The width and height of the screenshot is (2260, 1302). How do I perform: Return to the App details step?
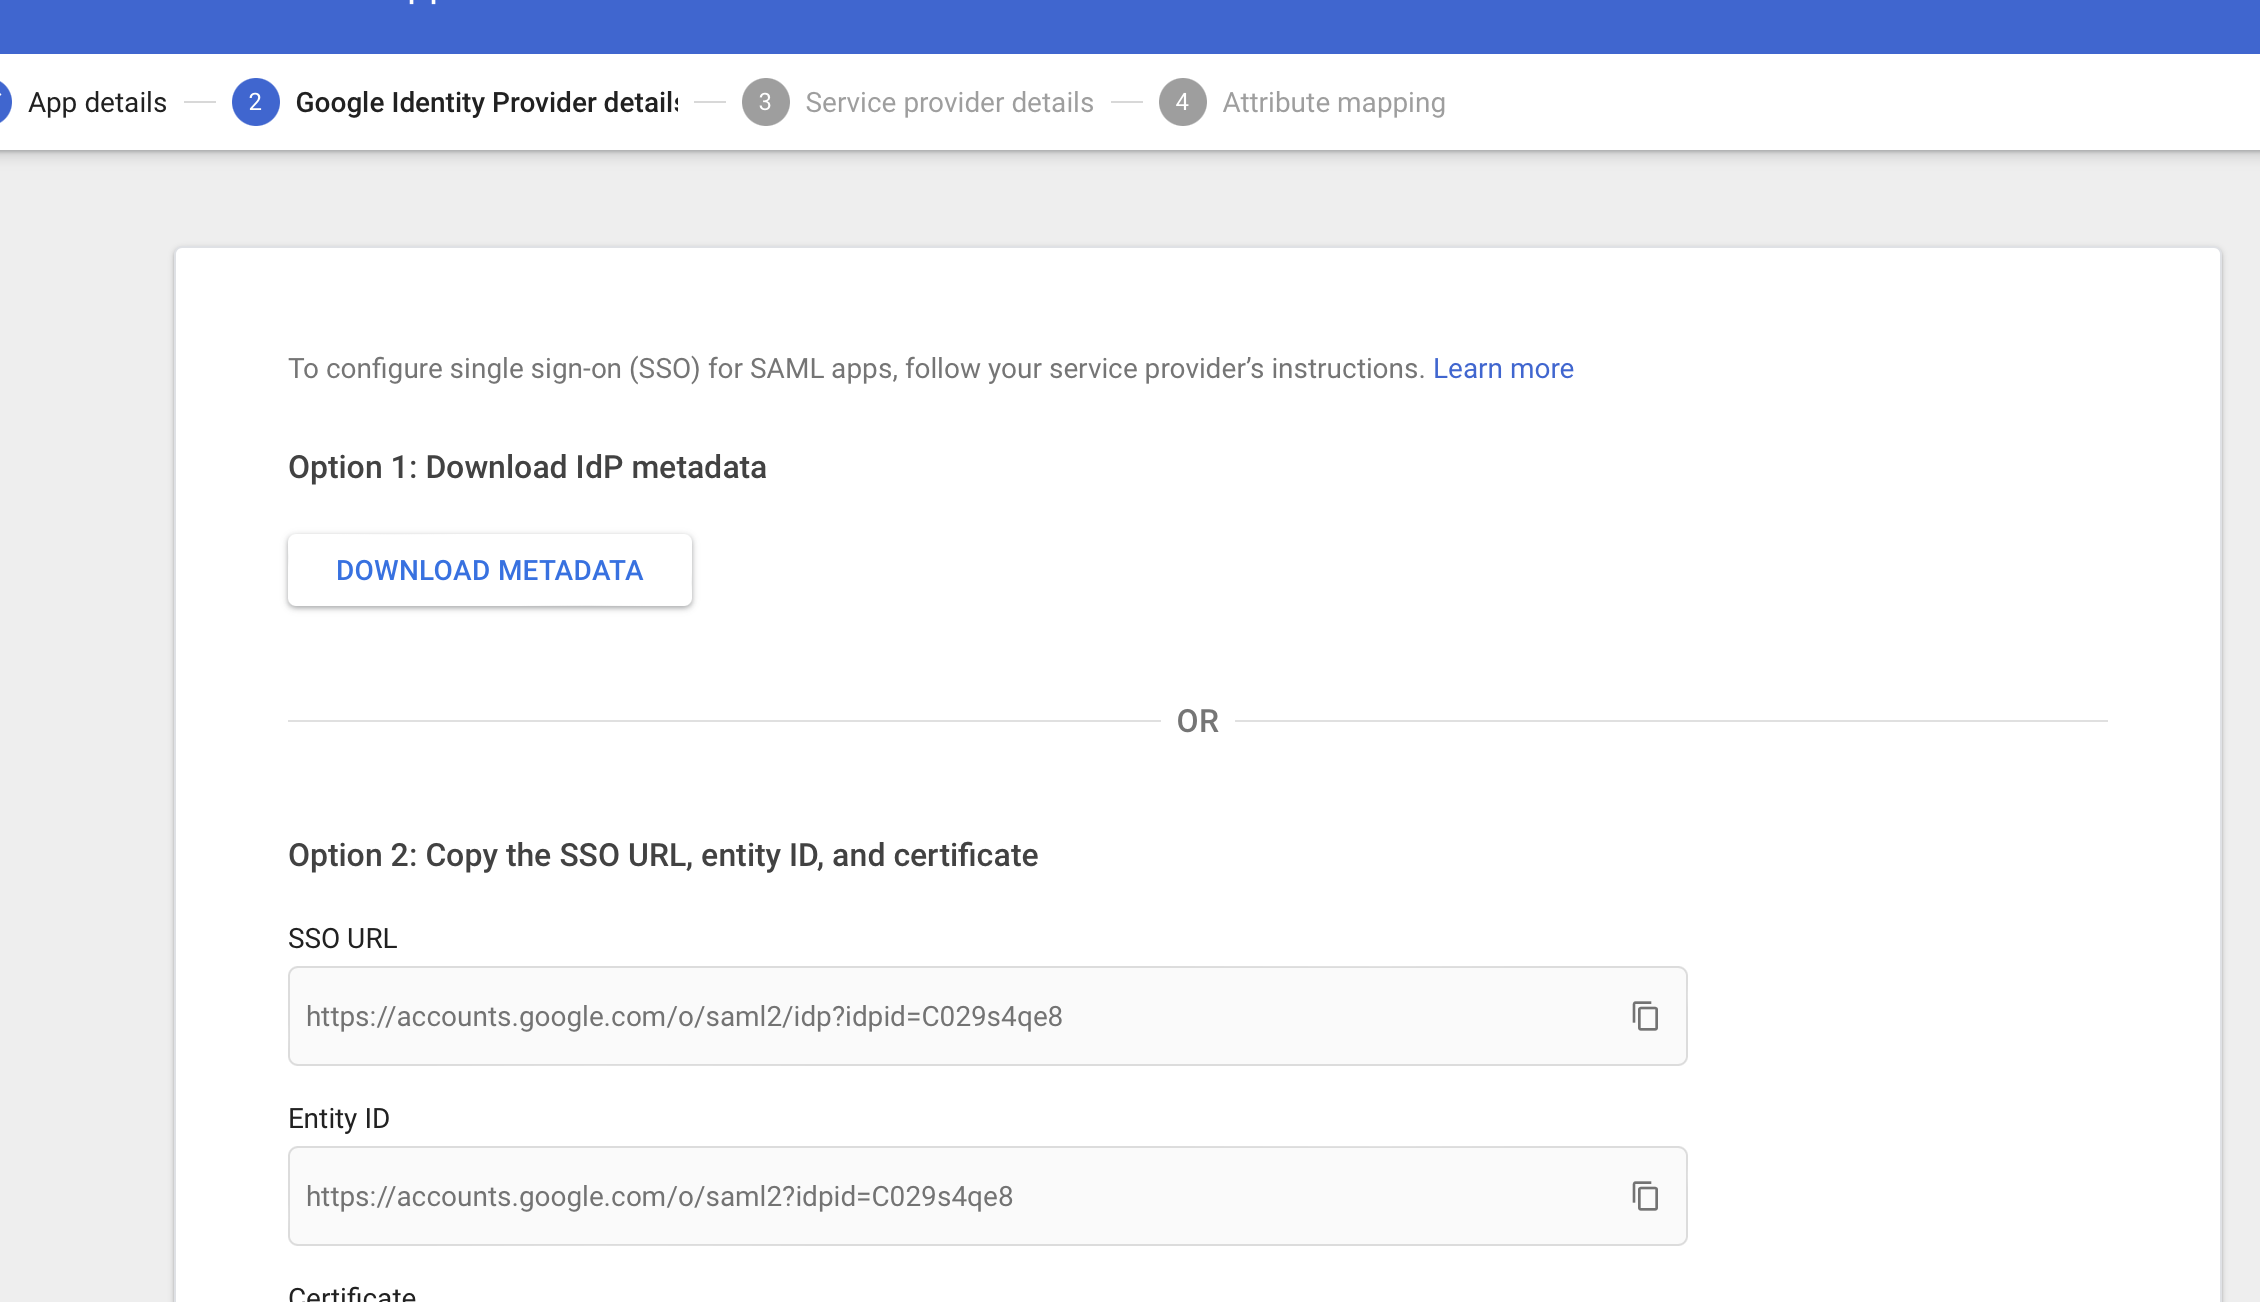click(x=97, y=102)
